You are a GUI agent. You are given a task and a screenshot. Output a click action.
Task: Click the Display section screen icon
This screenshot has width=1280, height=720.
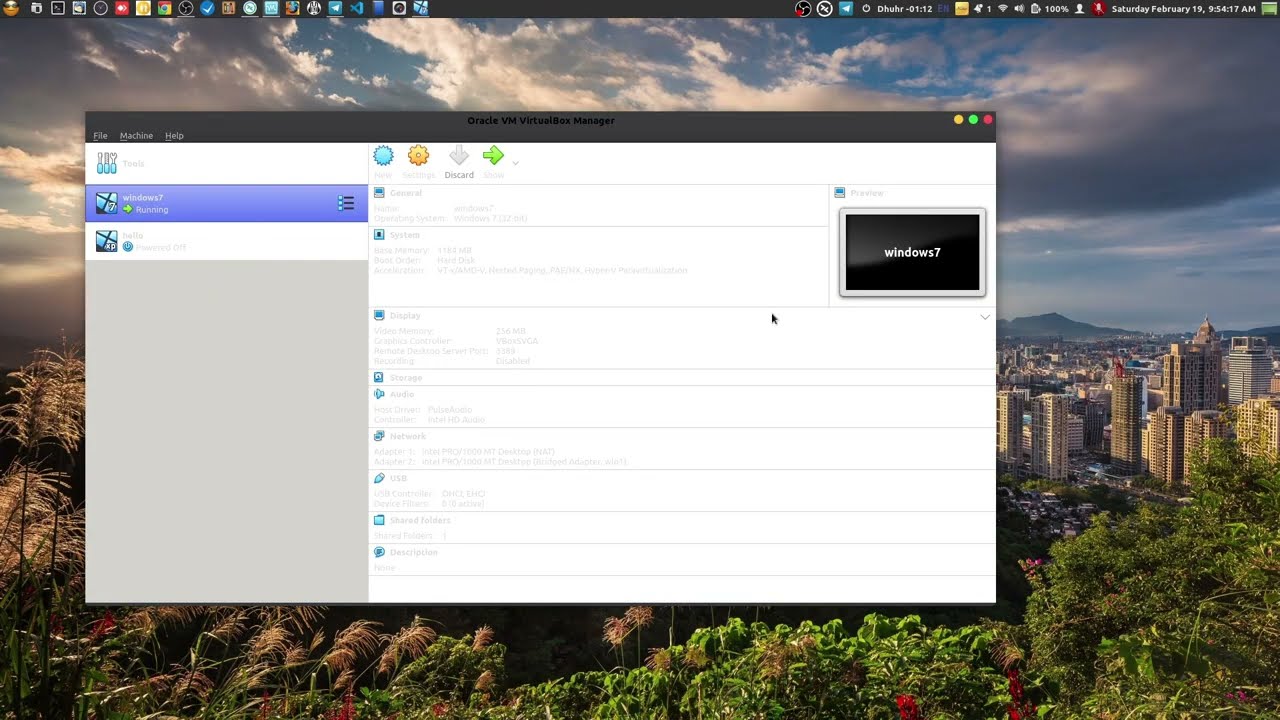(379, 315)
